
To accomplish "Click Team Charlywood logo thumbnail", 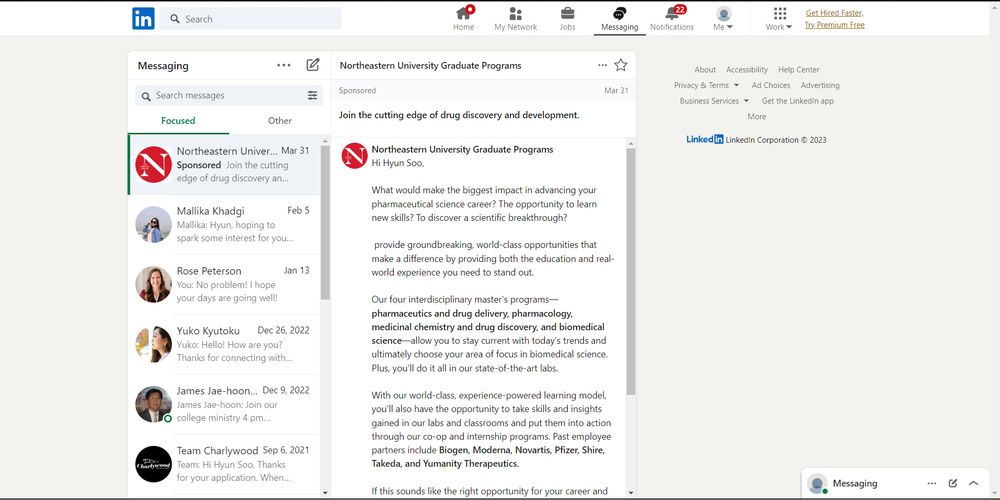I will click(x=153, y=464).
